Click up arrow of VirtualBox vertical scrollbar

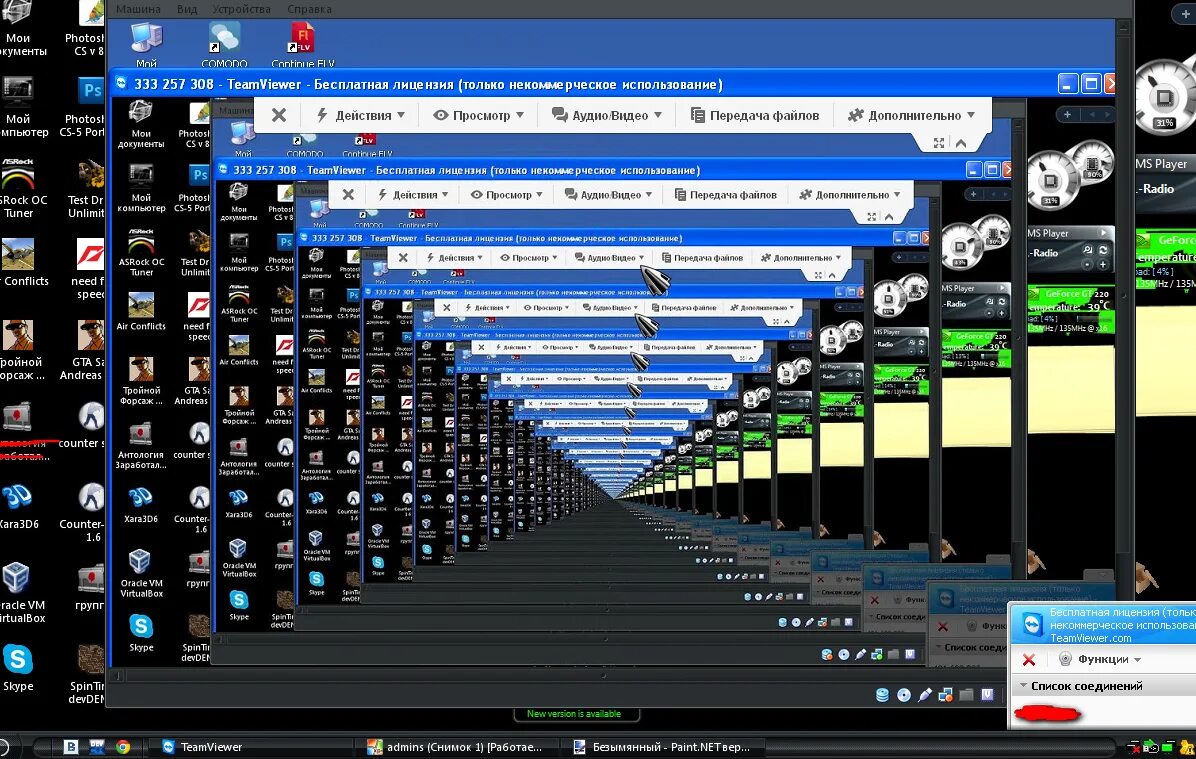[x=1123, y=27]
